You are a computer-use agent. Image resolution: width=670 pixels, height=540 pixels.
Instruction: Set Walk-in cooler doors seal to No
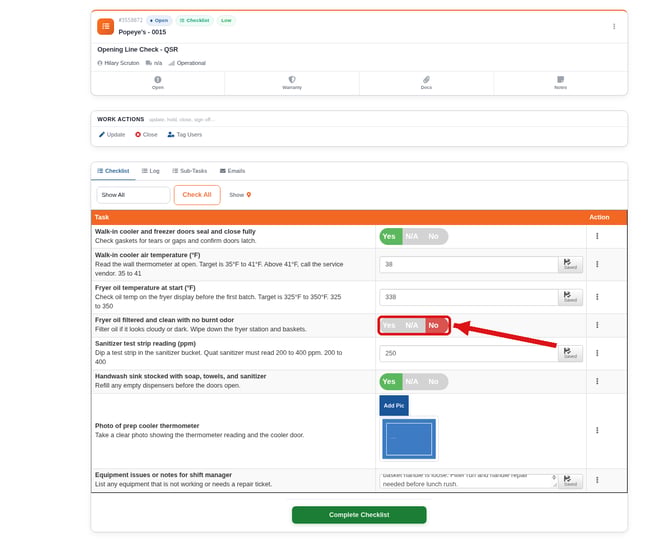pos(434,236)
